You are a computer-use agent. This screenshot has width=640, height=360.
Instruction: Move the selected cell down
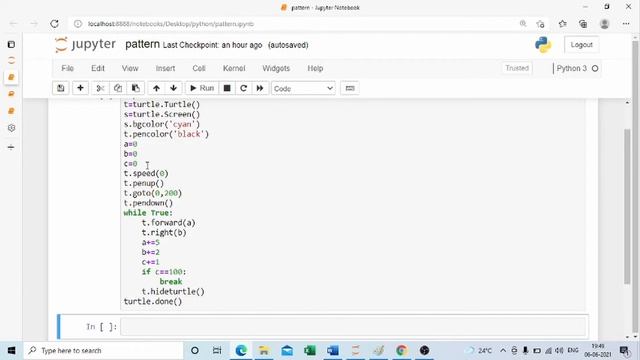[173, 88]
